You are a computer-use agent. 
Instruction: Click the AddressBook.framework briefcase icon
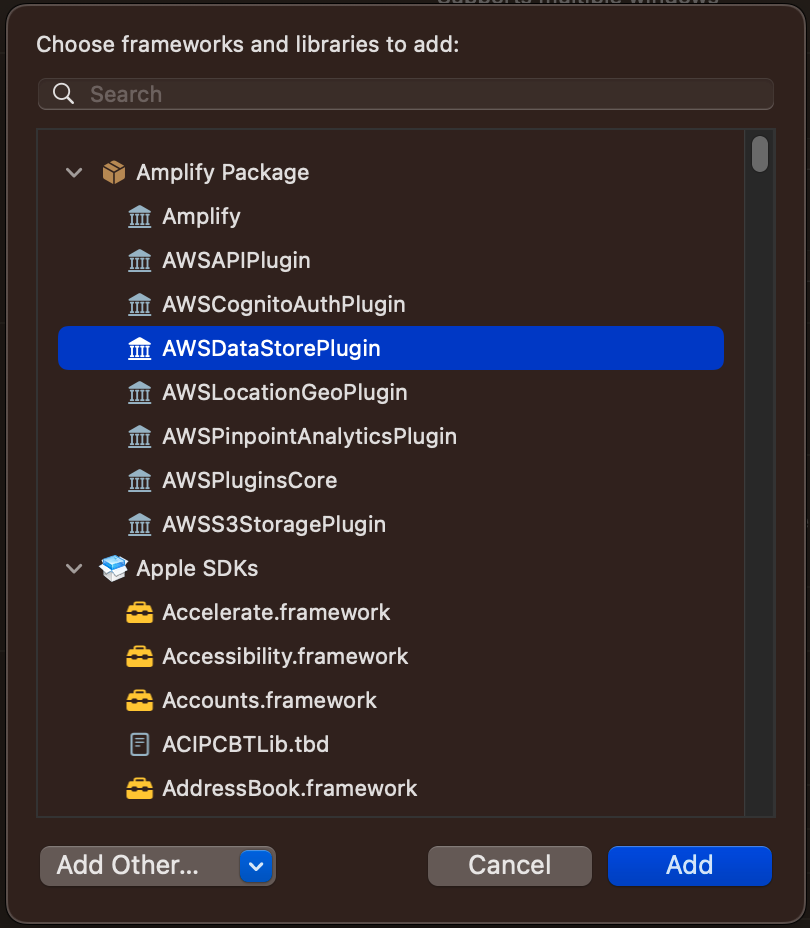pos(140,788)
